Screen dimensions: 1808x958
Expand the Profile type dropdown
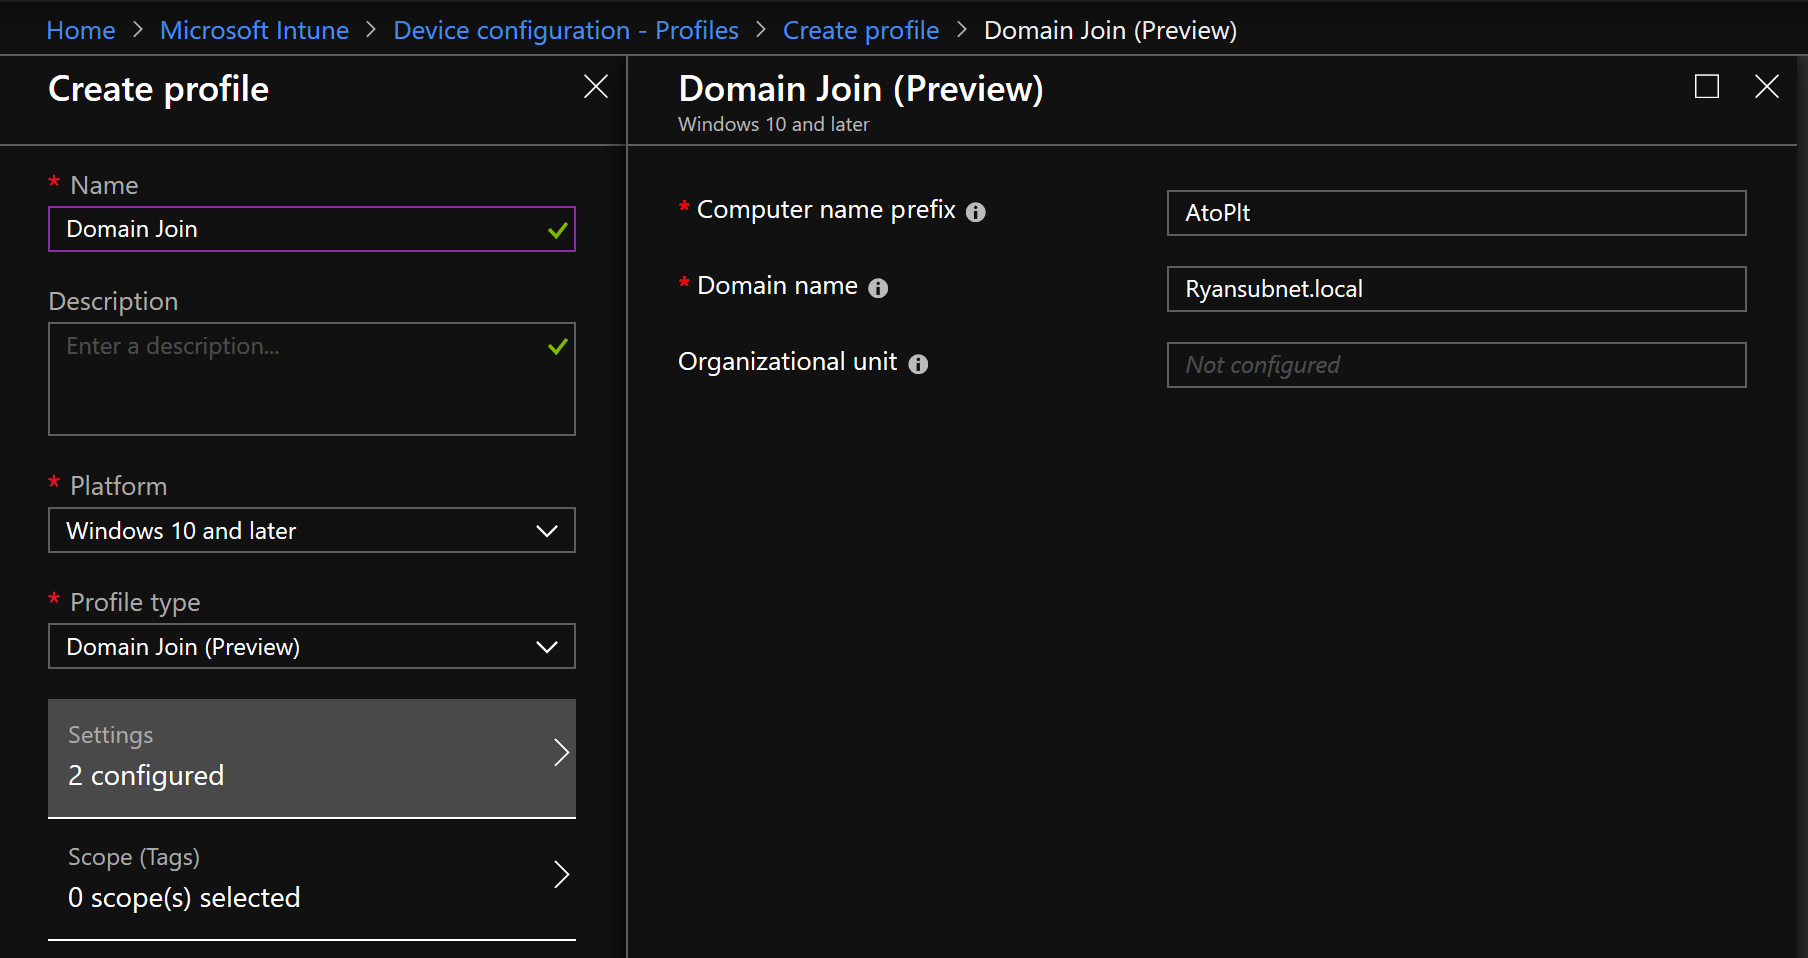312,646
